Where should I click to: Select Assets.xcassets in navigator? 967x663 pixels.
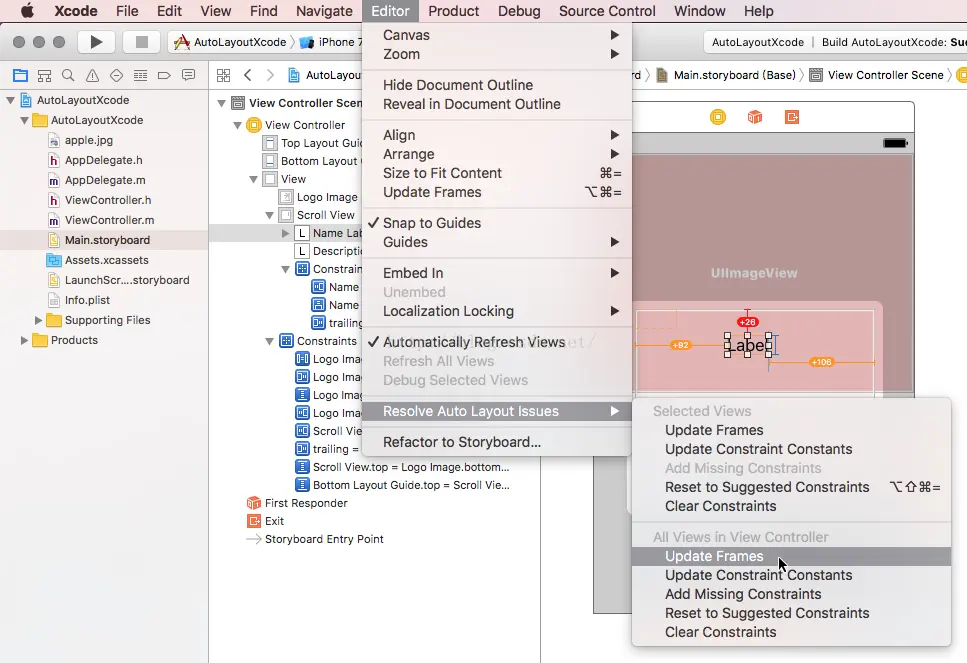click(x=106, y=260)
